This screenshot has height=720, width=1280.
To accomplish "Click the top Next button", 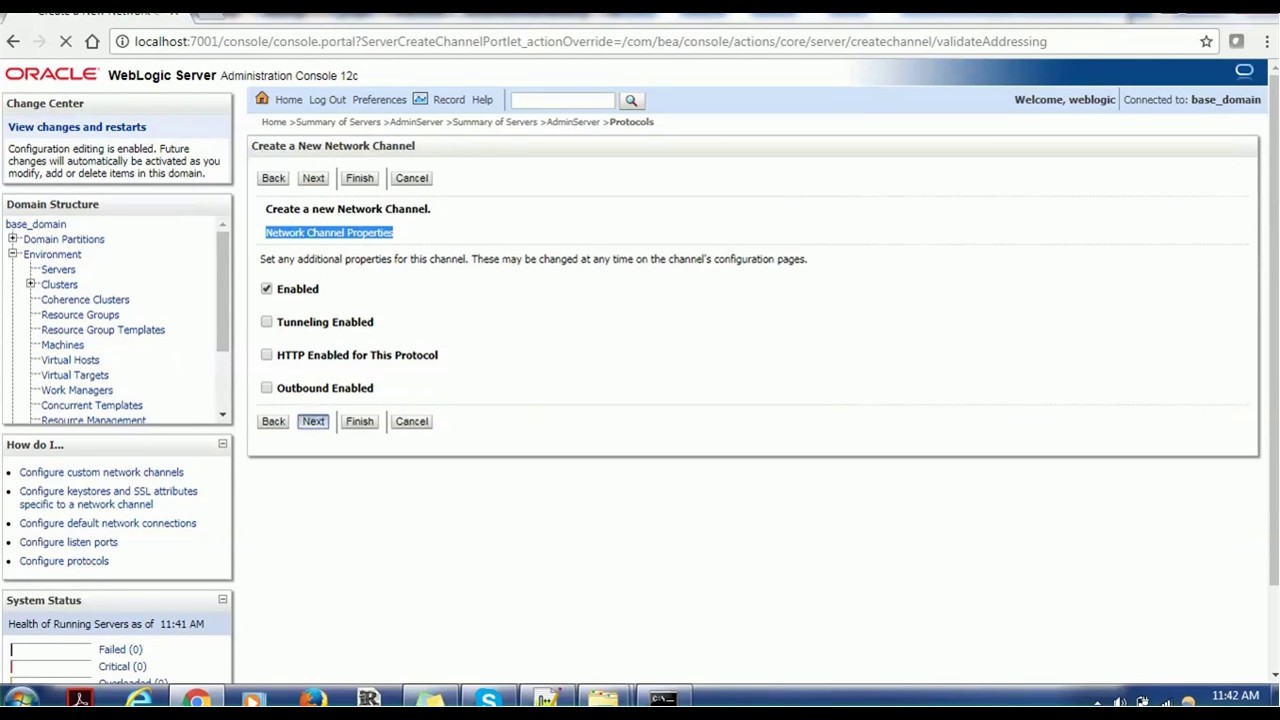I will coord(313,178).
